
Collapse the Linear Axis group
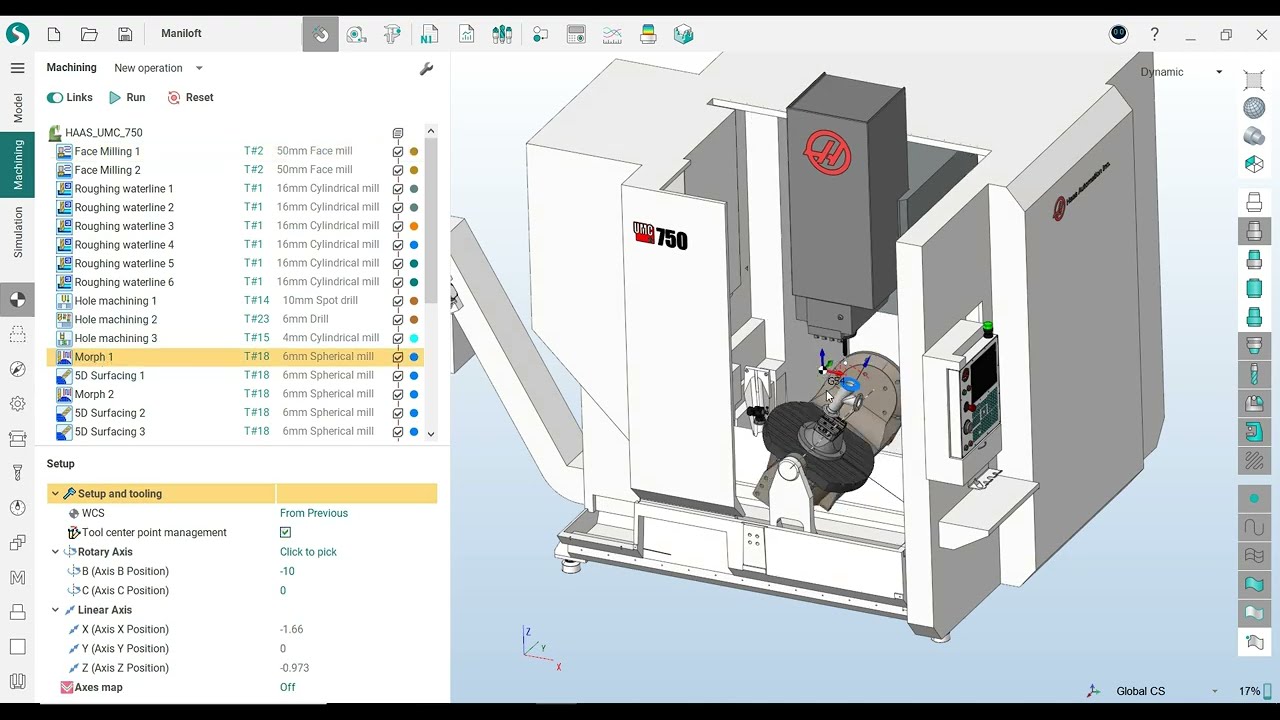55,610
